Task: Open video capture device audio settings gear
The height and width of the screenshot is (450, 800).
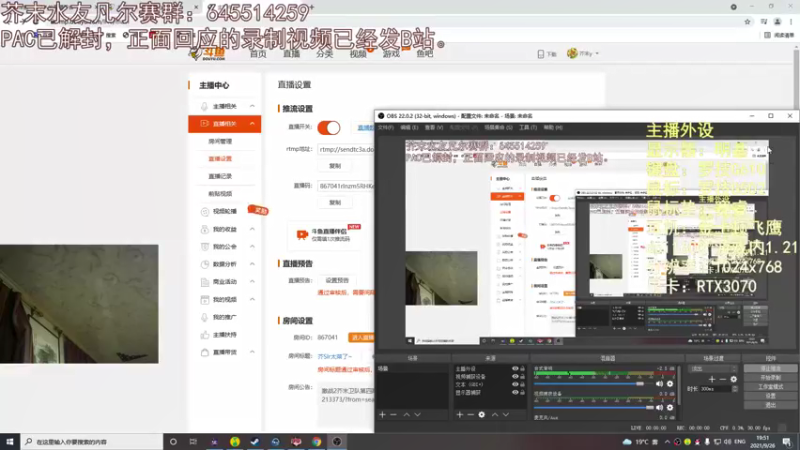Action: [x=670, y=408]
